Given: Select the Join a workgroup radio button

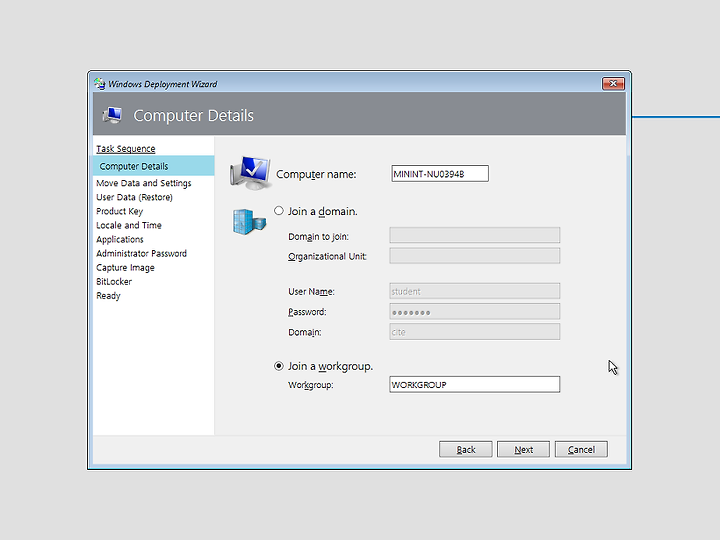Looking at the screenshot, I should (279, 366).
